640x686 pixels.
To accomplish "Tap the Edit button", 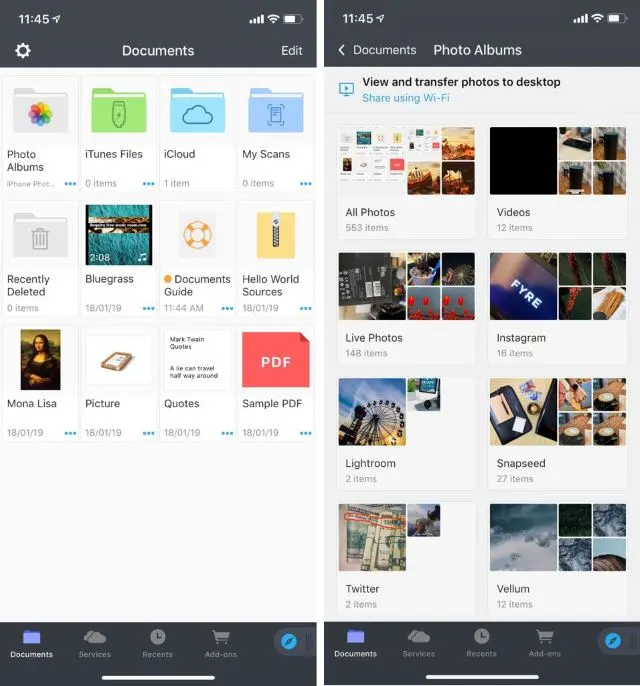I will 292,51.
